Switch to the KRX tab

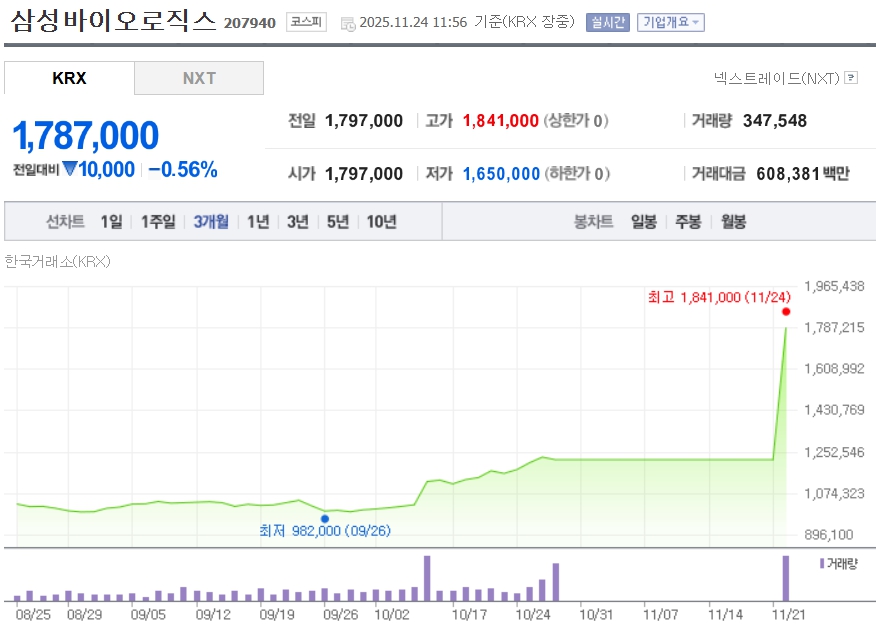69,78
